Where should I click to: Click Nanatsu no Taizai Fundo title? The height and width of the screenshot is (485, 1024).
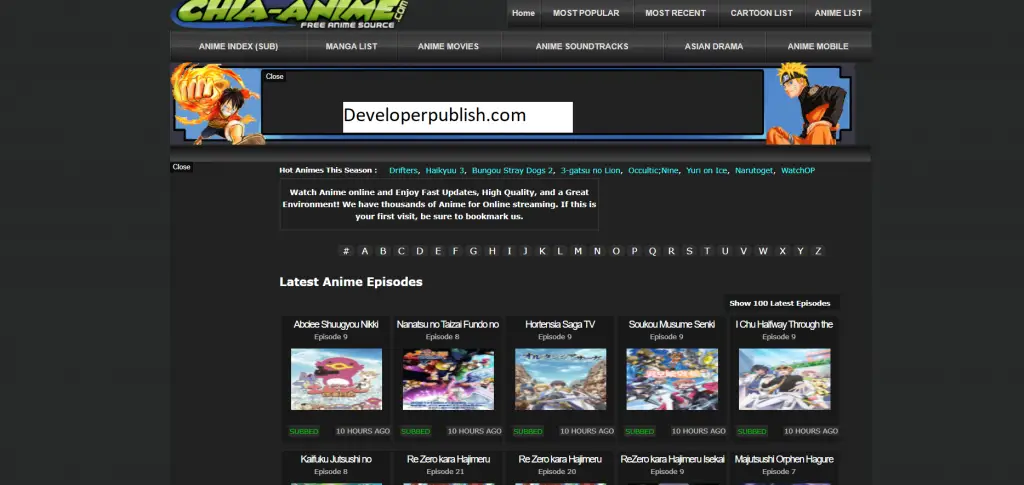coord(447,324)
